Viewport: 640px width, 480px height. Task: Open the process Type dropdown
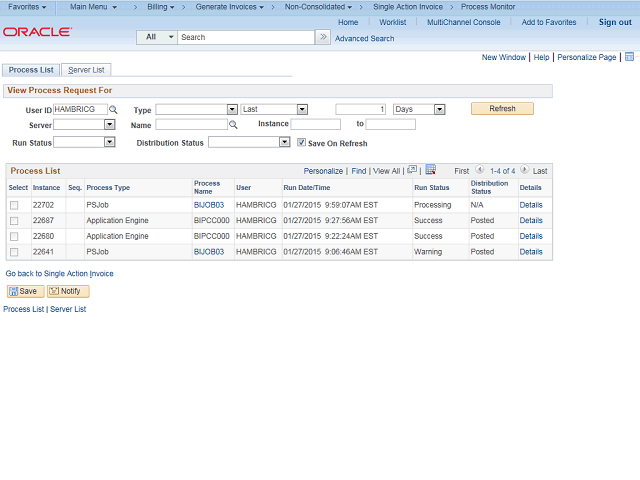pos(232,109)
